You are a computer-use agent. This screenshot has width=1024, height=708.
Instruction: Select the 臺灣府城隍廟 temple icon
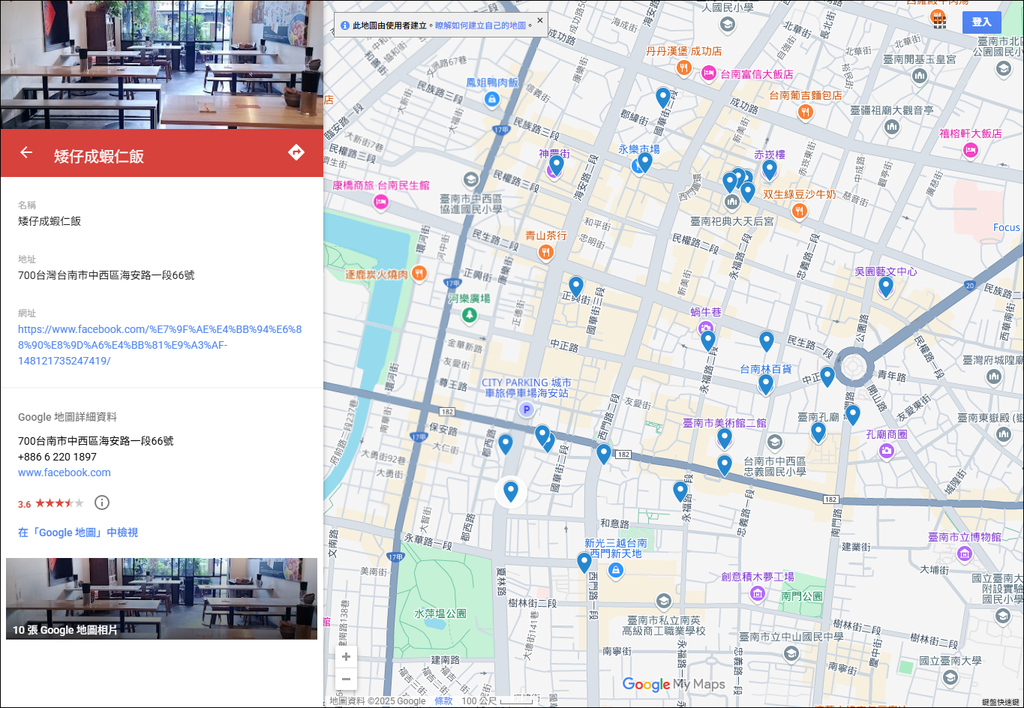tap(994, 376)
